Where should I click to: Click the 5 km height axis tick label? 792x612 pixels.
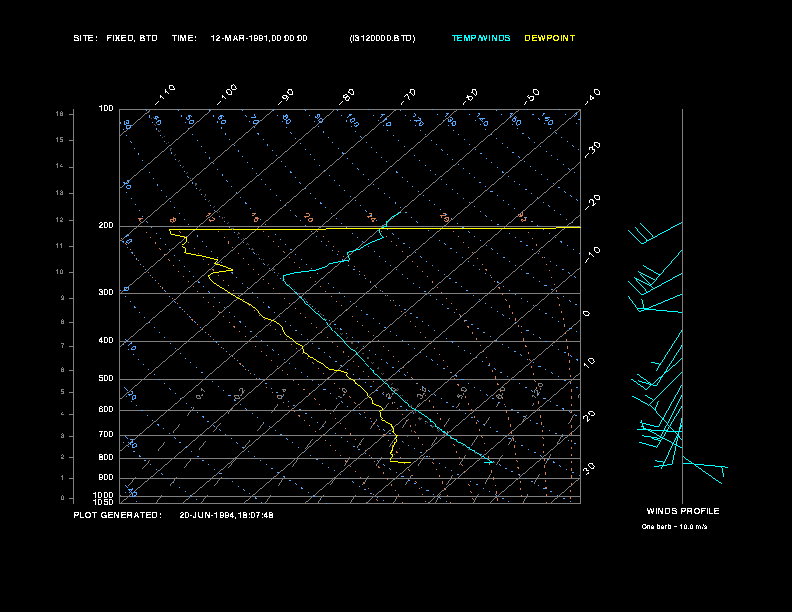coord(63,392)
